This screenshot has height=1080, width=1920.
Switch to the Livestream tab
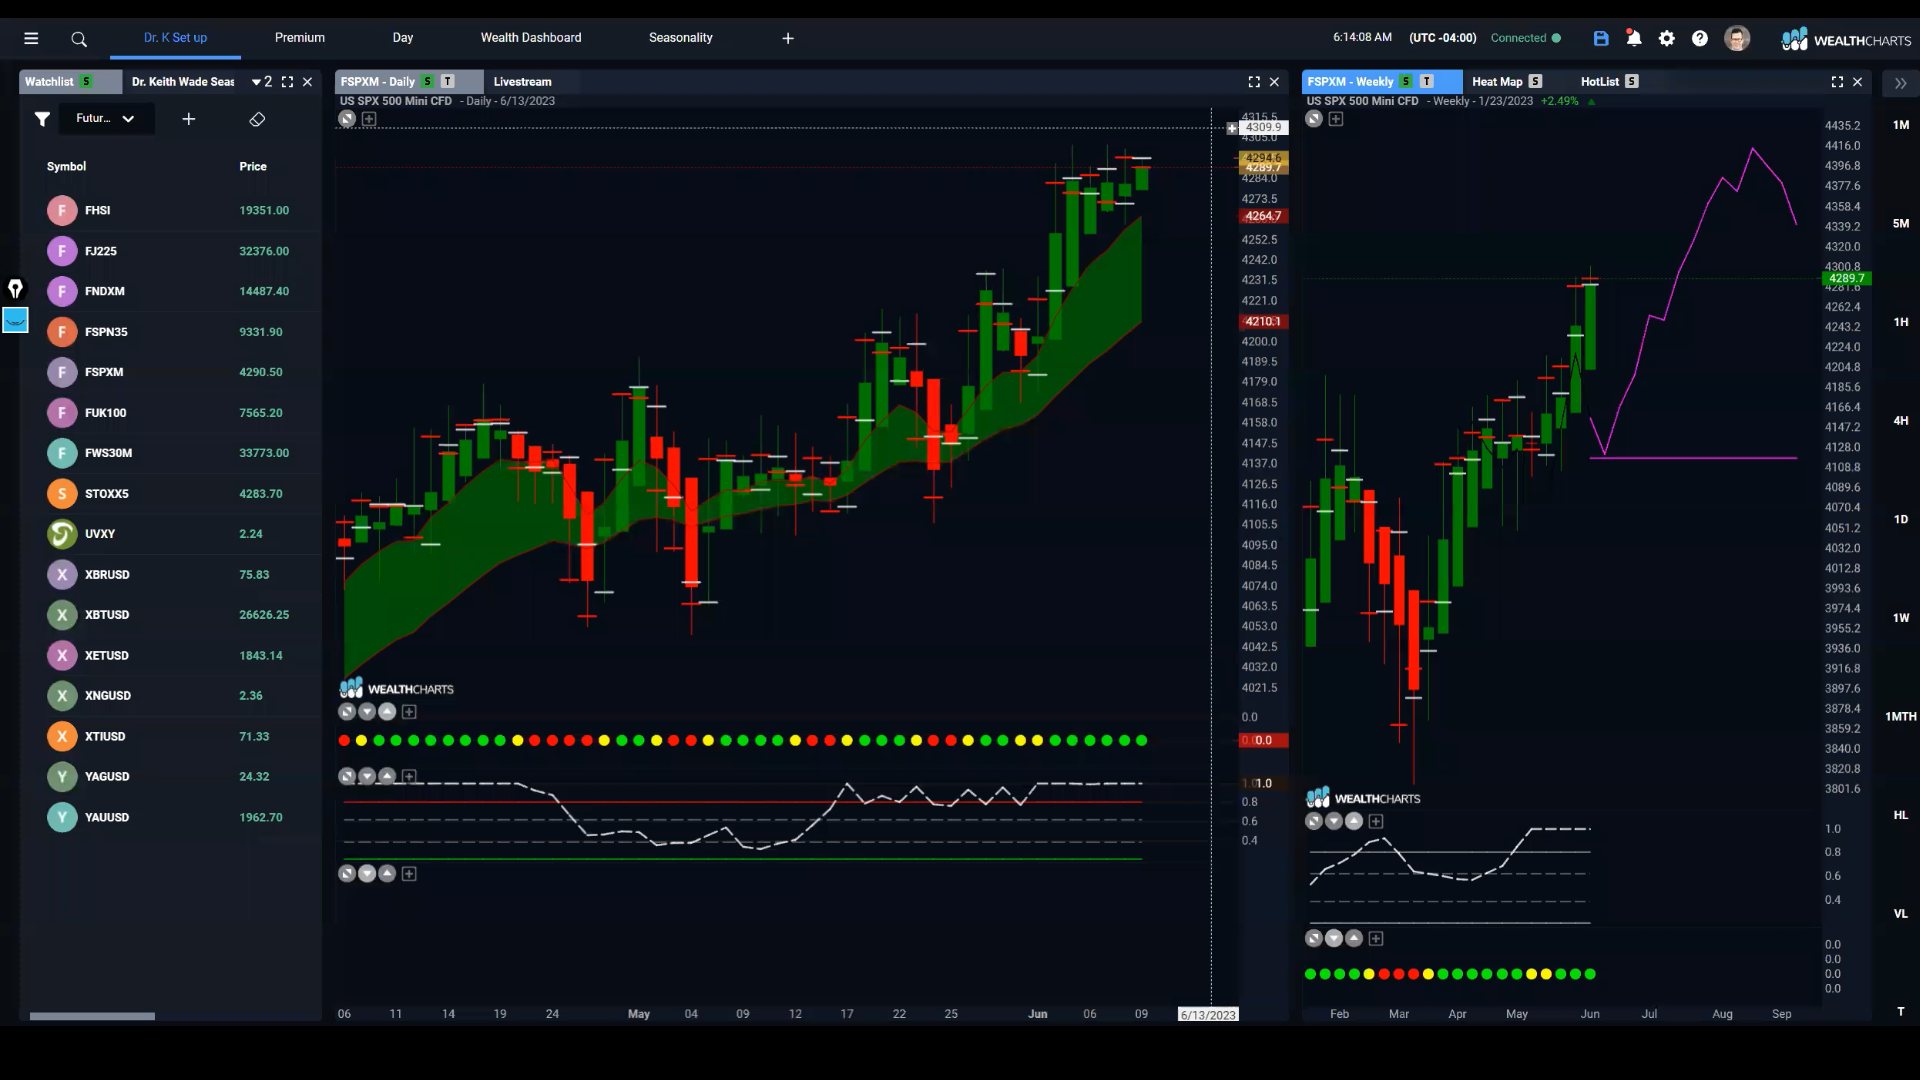[x=522, y=82]
